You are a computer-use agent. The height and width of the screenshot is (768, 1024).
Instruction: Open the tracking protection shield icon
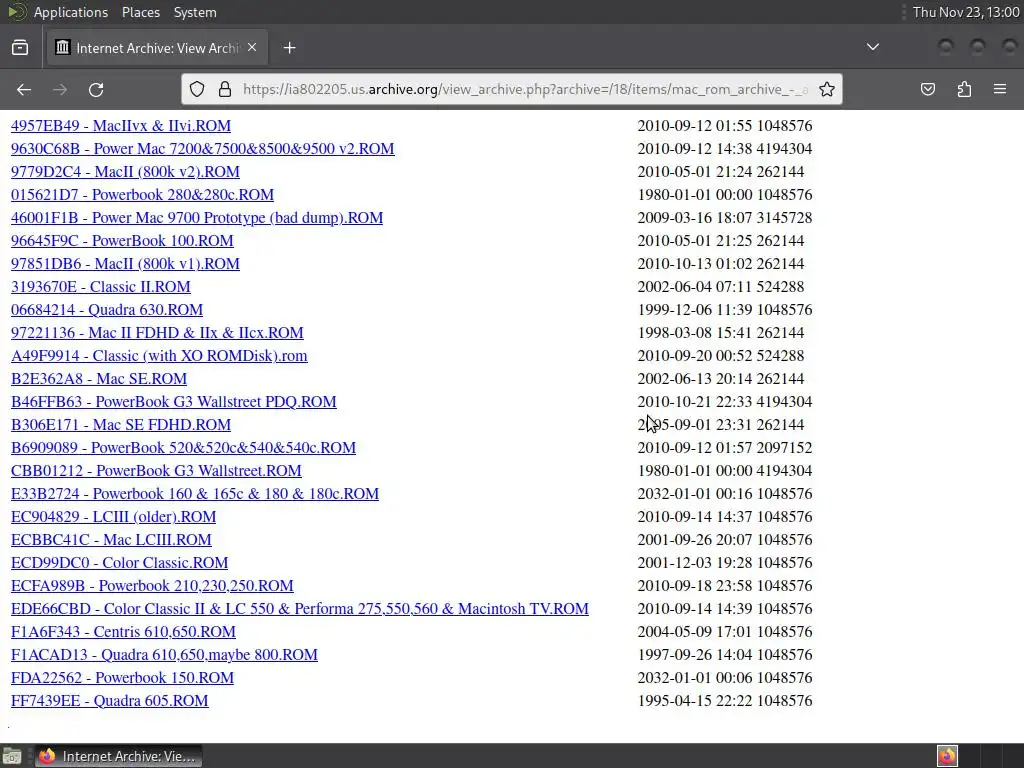tap(197, 89)
